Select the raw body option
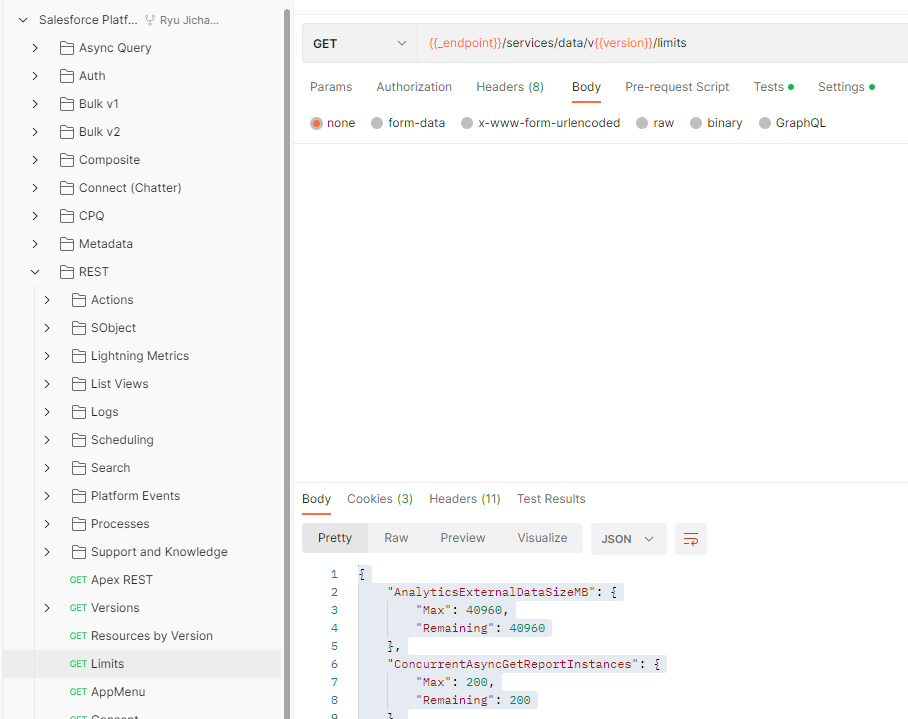 (x=642, y=123)
